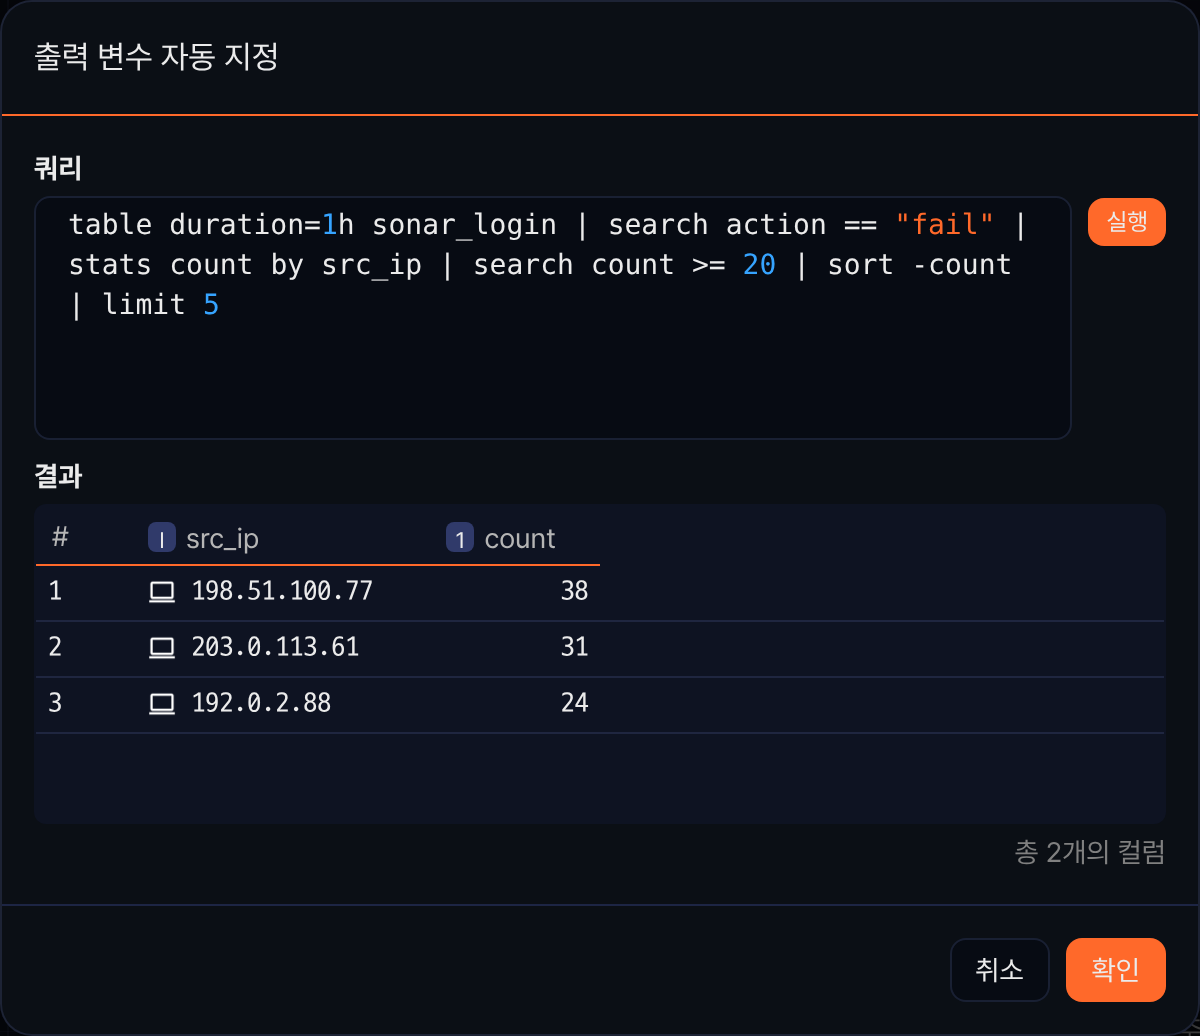Select result row 2 with count 31
This screenshot has width=1200, height=1036.
point(600,649)
